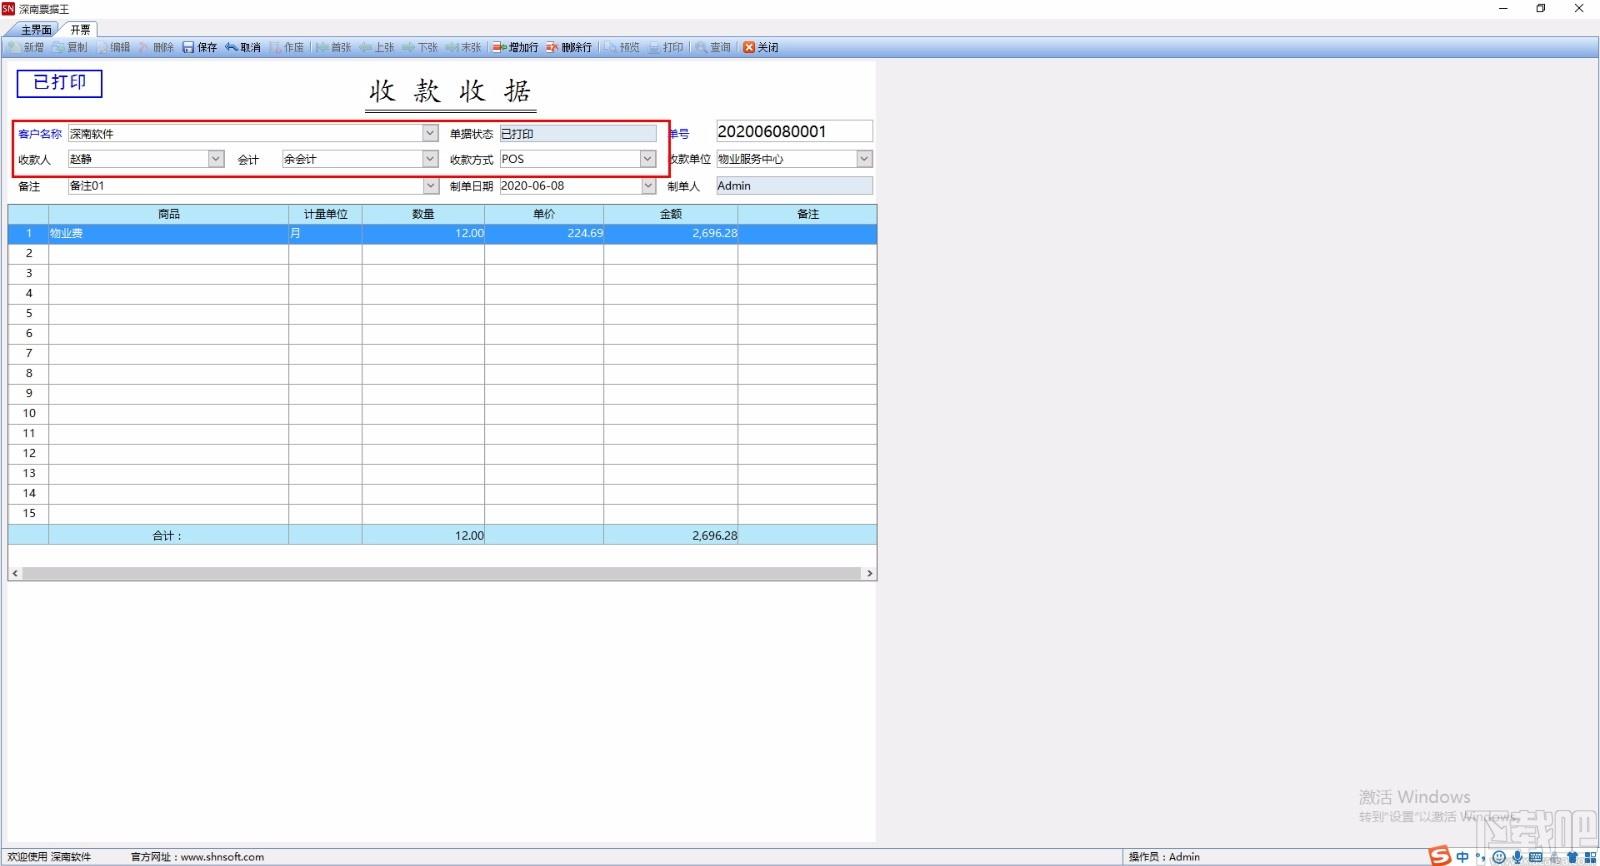
Task: Click the input method microphone icon
Action: tap(1517, 857)
